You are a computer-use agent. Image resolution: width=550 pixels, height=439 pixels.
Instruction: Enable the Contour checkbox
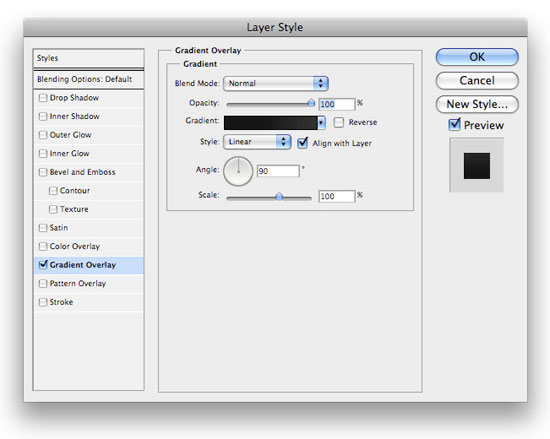tap(53, 190)
